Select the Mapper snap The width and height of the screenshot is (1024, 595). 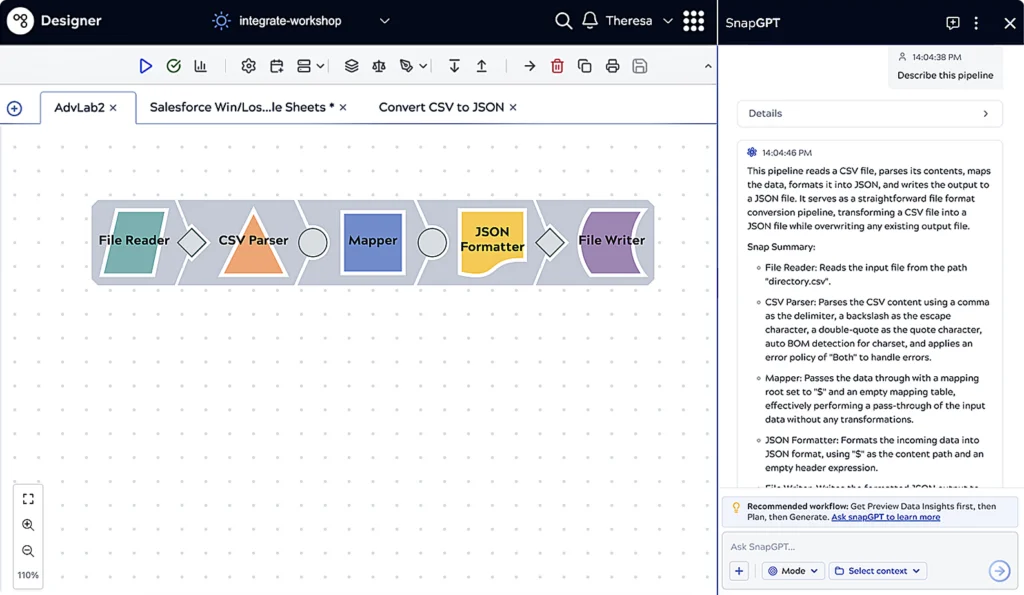(x=372, y=241)
